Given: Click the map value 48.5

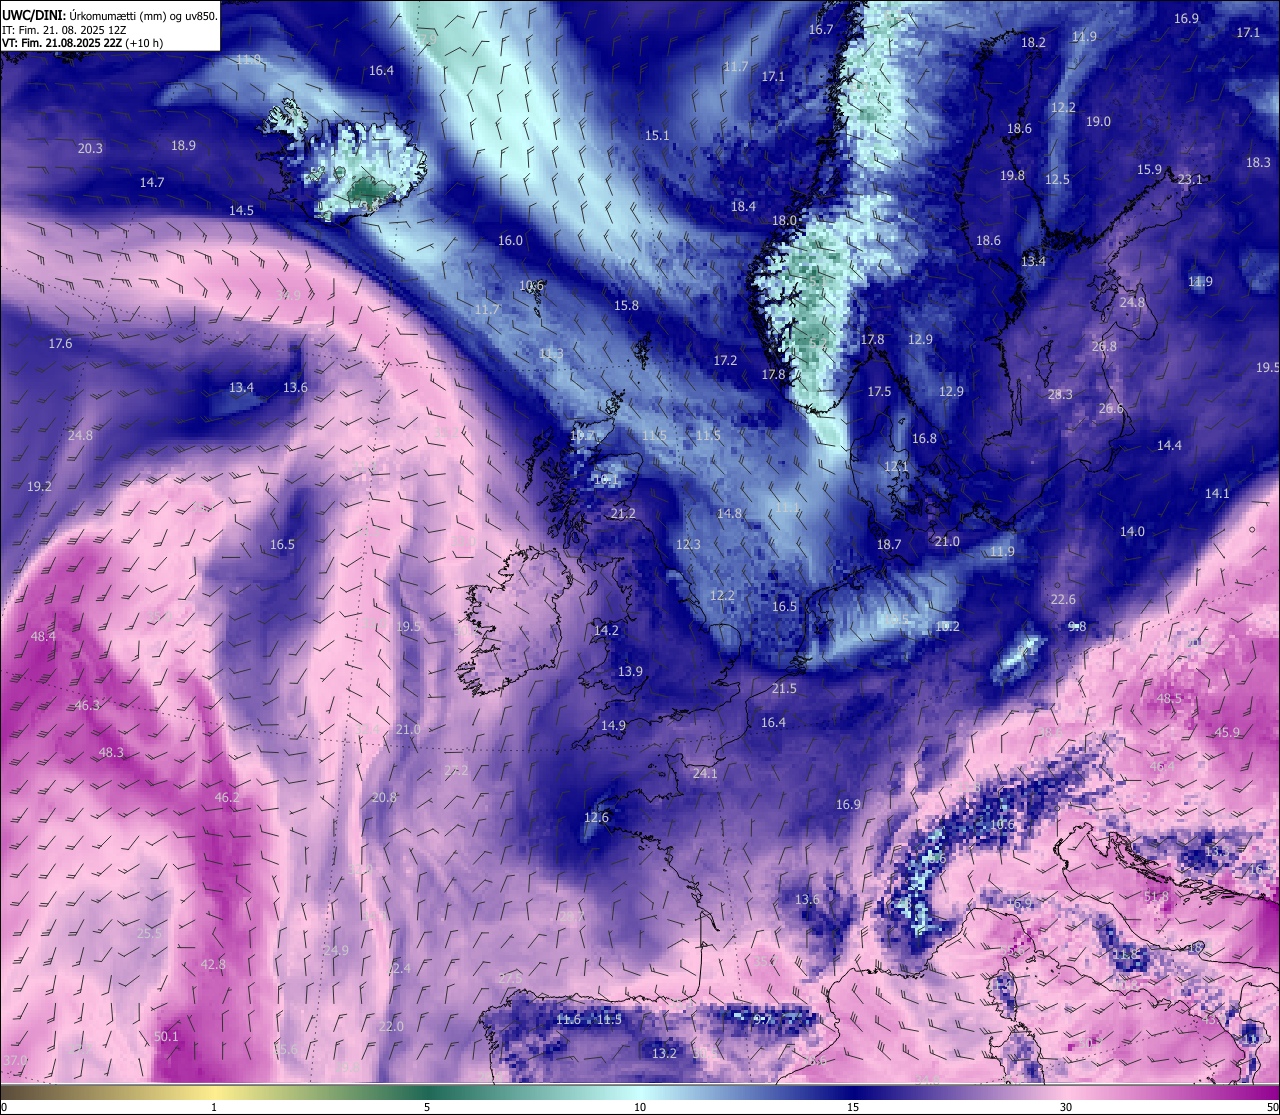Looking at the screenshot, I should [x=1169, y=698].
